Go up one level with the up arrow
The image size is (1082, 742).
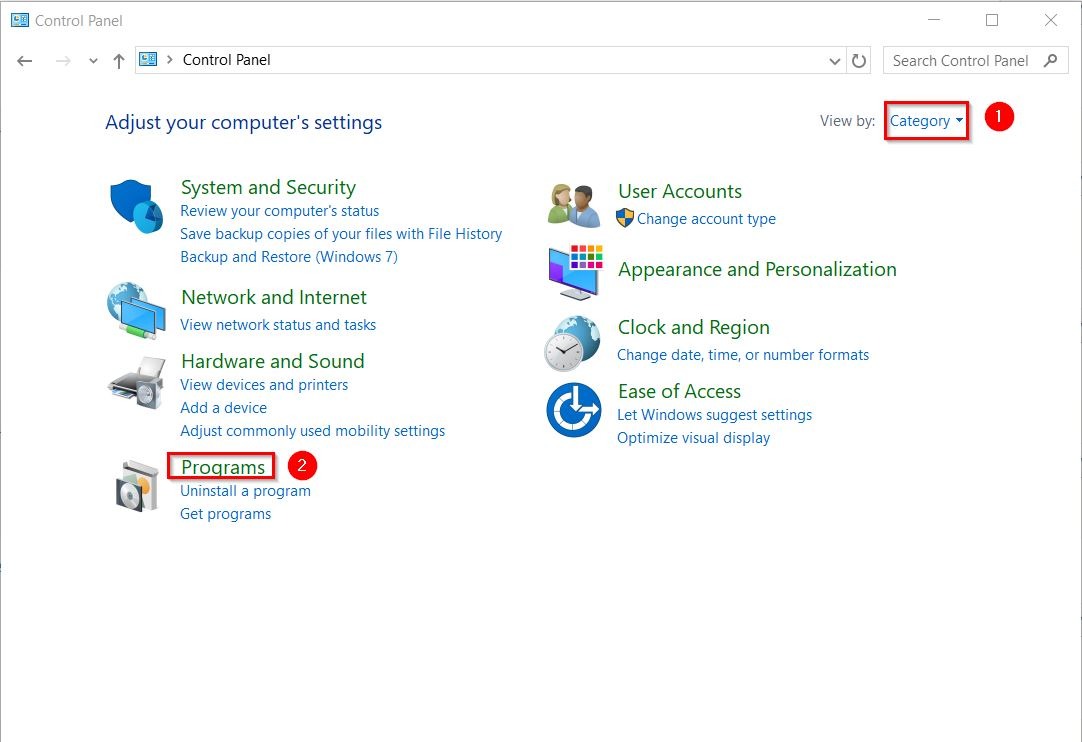pos(119,61)
